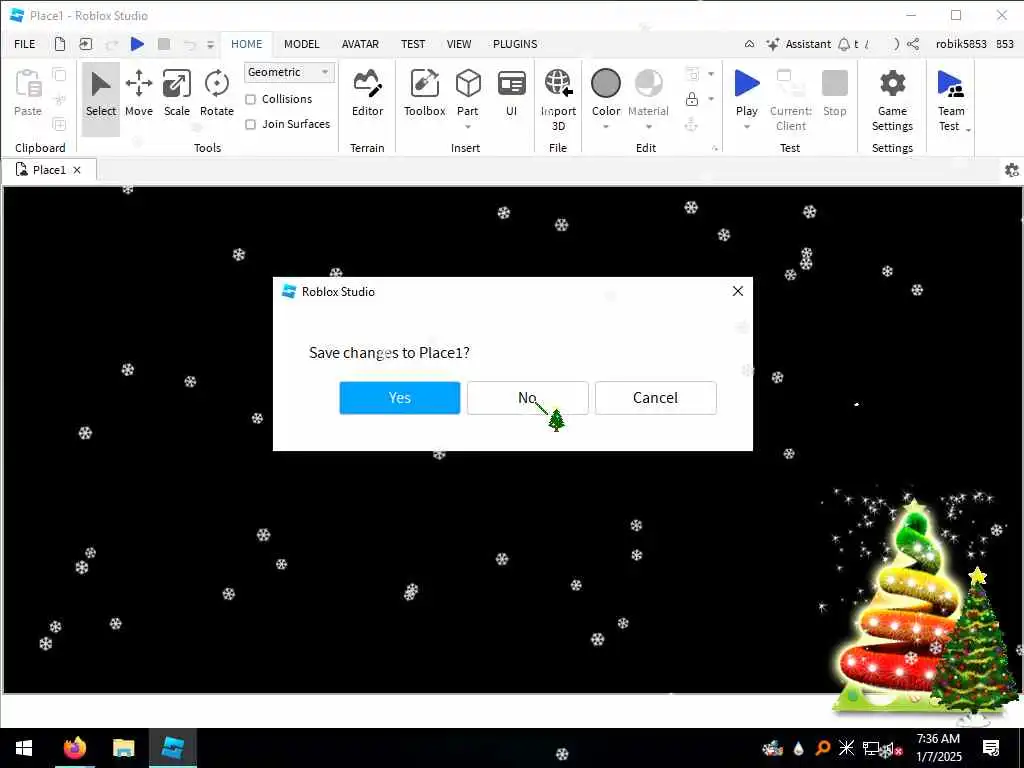This screenshot has height=768, width=1024.
Task: Collapse the ribbon with the caret icon
Action: click(749, 44)
